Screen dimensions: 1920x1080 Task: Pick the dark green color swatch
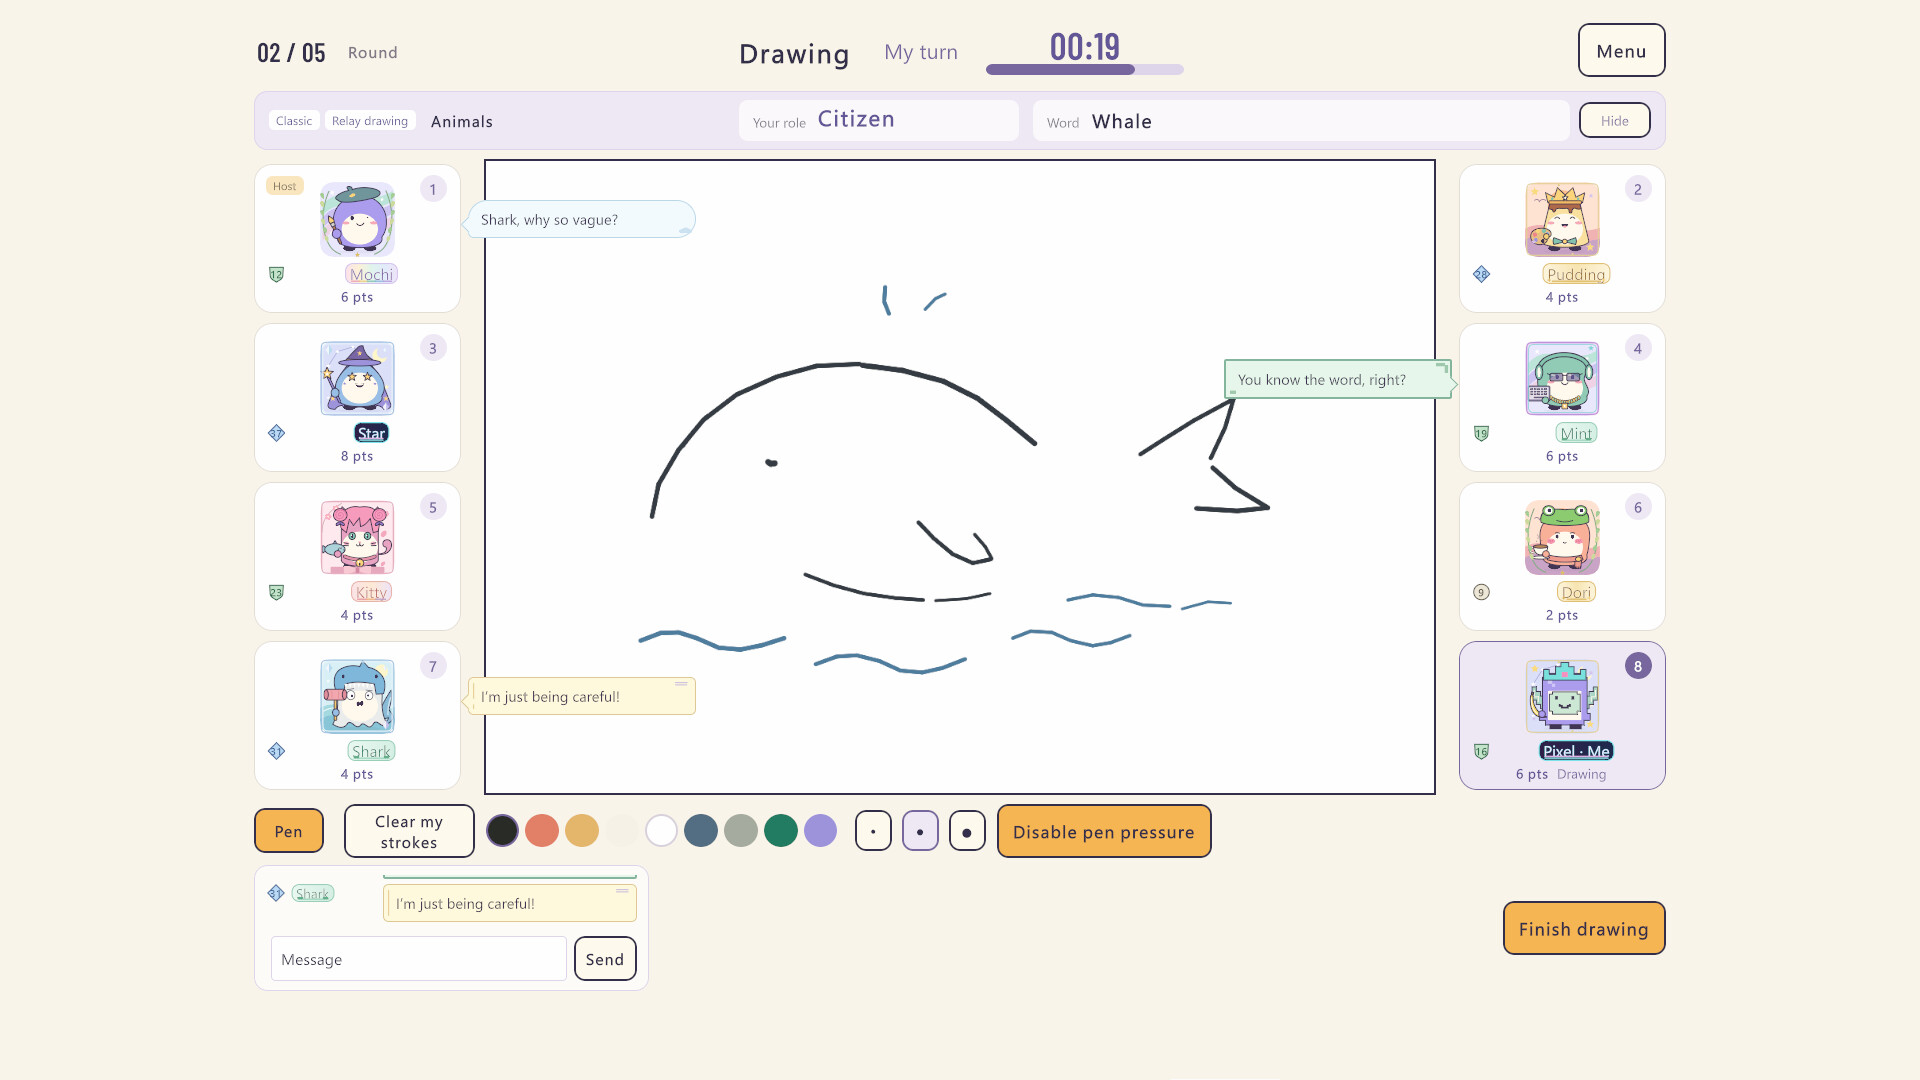click(781, 831)
